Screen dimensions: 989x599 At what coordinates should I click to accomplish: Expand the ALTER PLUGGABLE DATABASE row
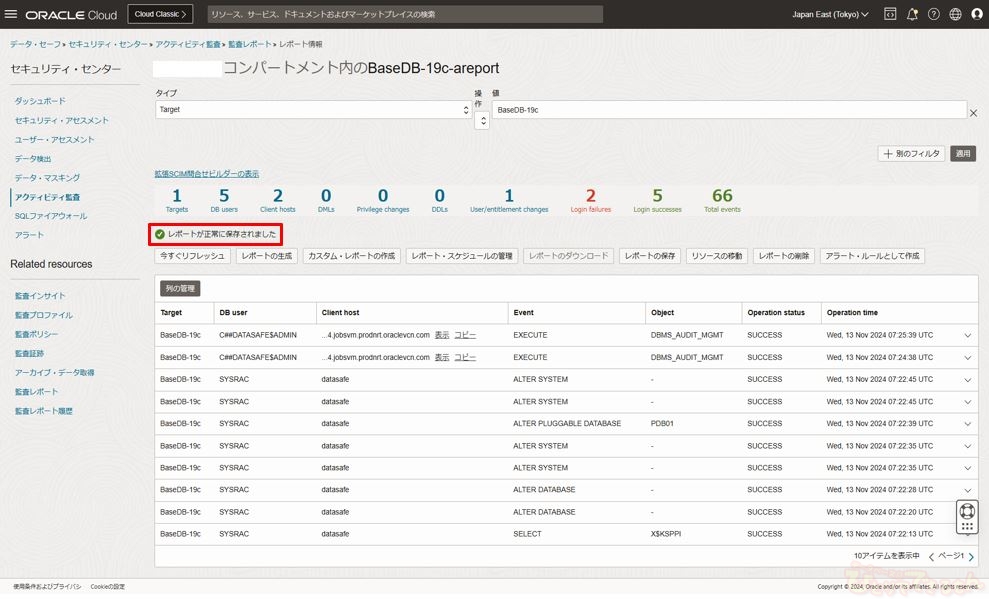click(x=967, y=424)
